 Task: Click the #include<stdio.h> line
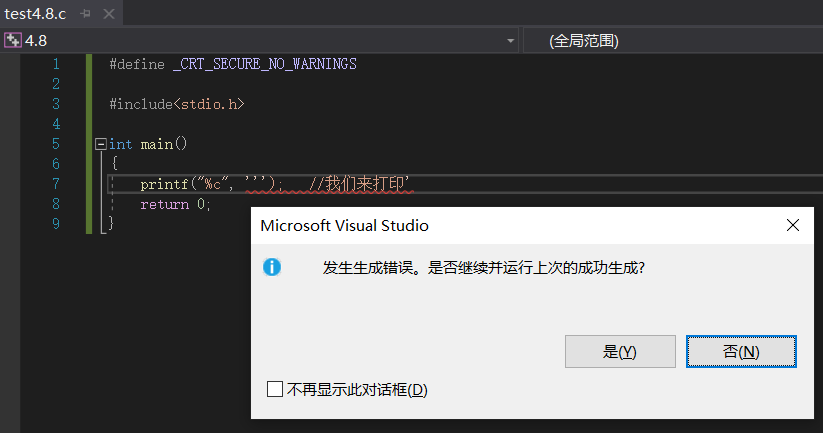click(x=177, y=104)
